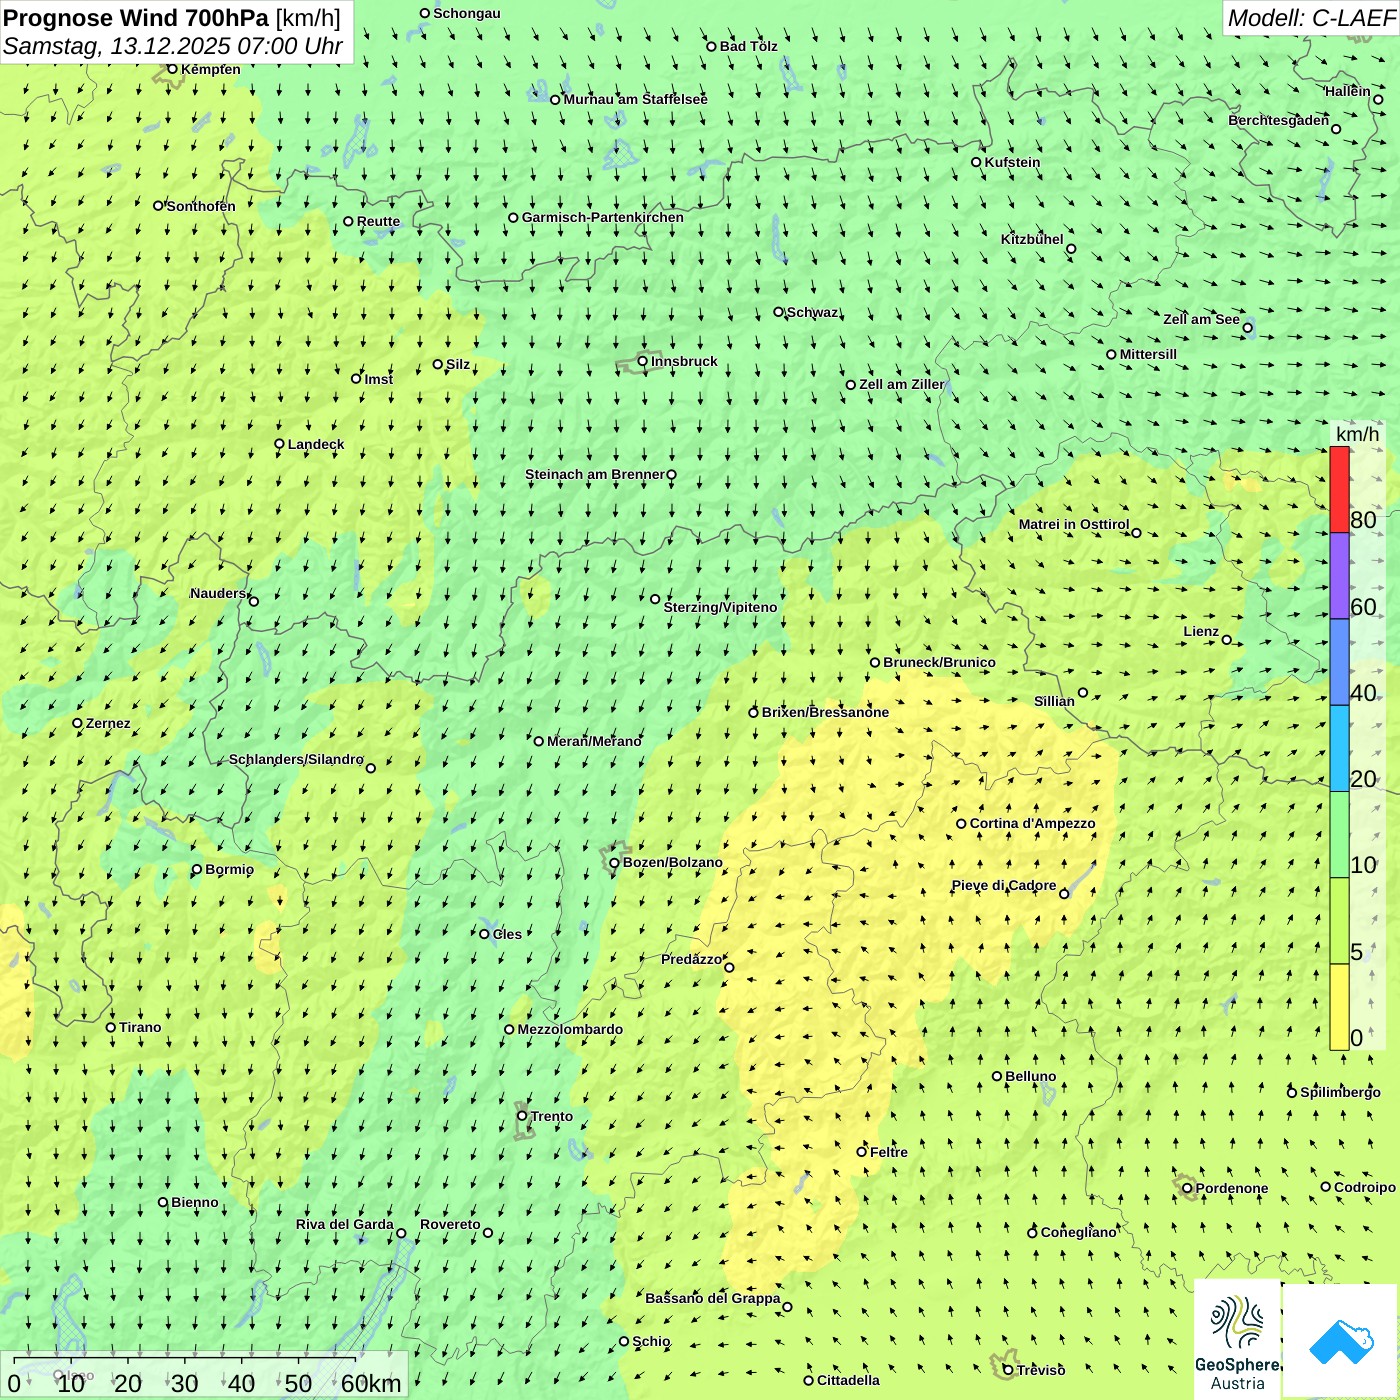Click the Zernez label

tap(108, 723)
